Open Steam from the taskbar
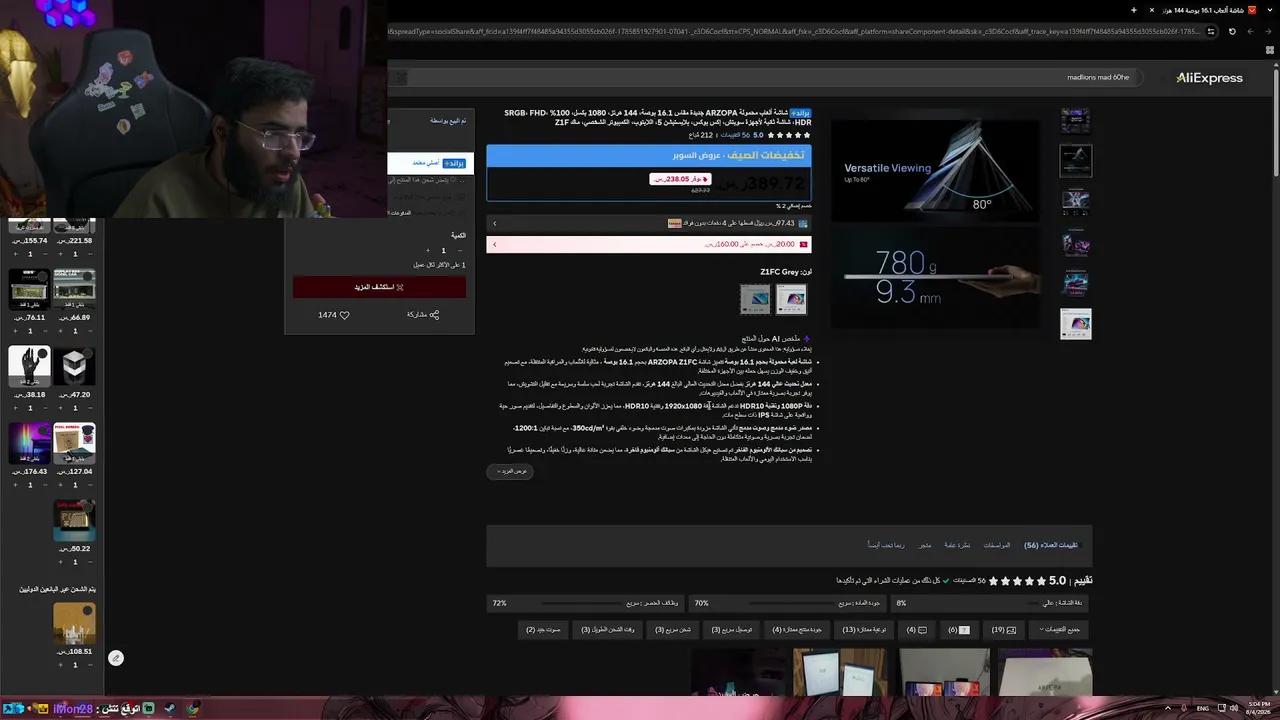This screenshot has width=1280, height=720. (x=170, y=709)
